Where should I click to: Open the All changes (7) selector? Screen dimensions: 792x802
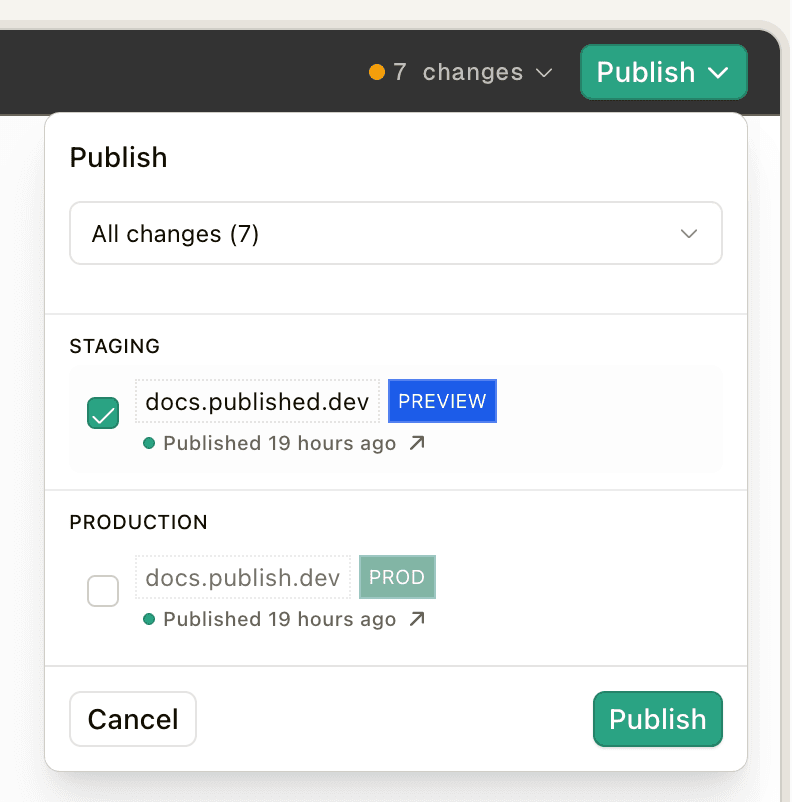click(x=395, y=234)
